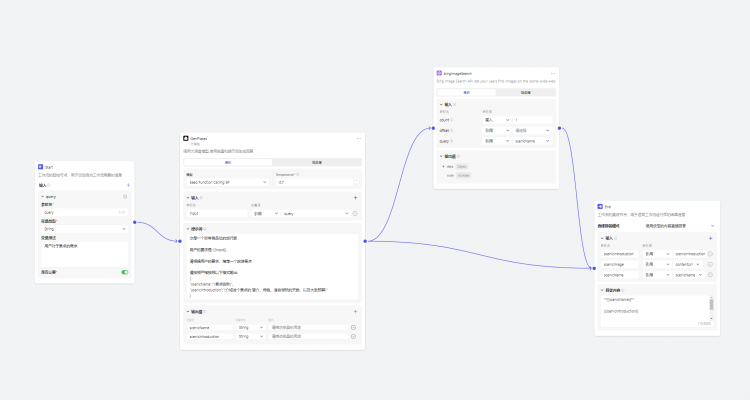
Task: Collapse the input section in GenPlaces
Action: (188, 198)
